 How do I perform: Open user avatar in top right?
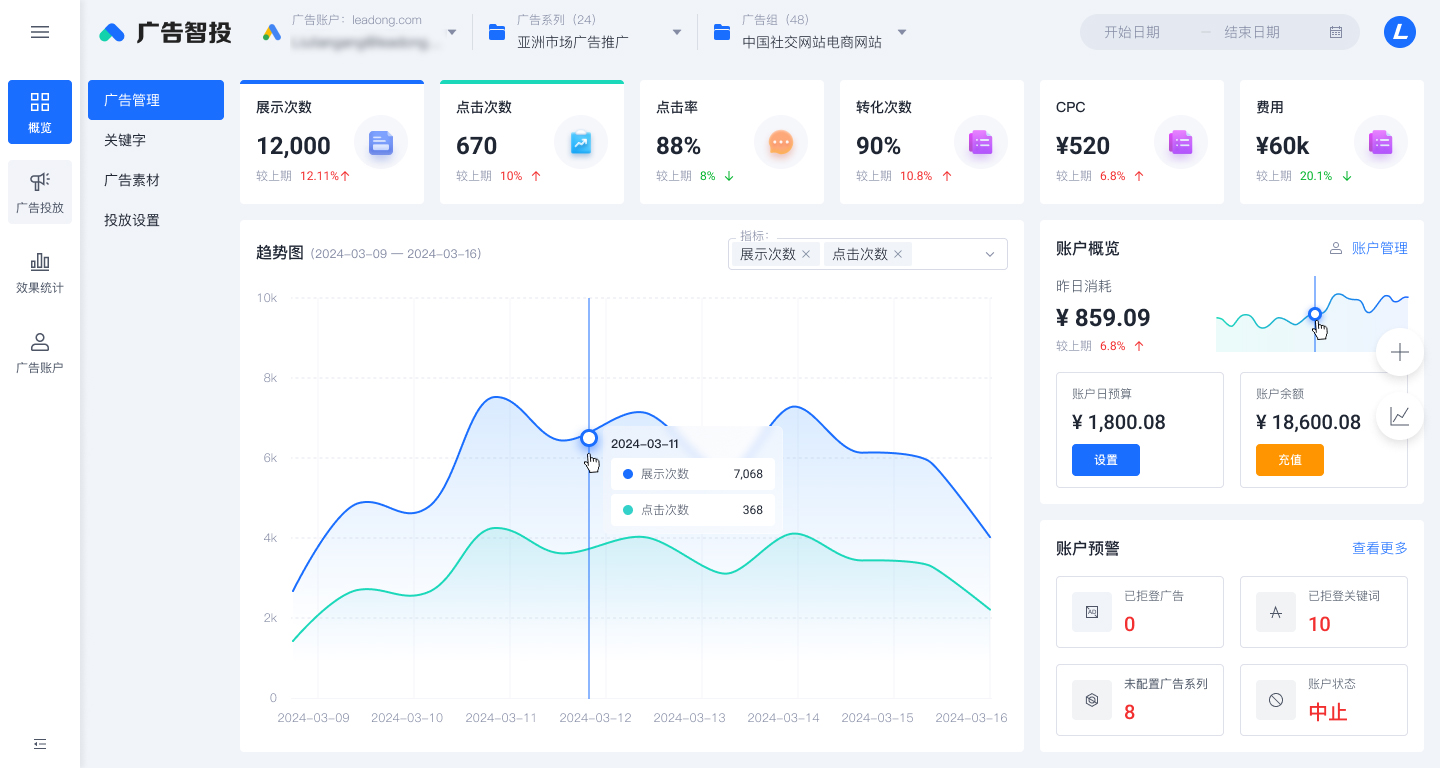(1400, 32)
